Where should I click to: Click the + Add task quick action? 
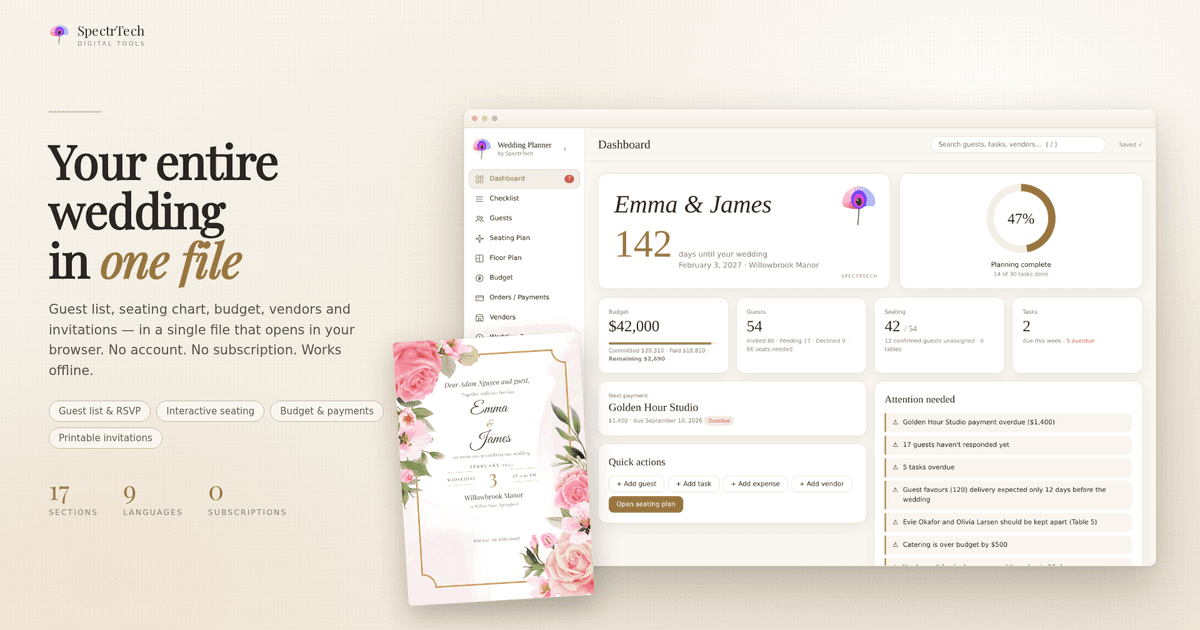(x=694, y=484)
